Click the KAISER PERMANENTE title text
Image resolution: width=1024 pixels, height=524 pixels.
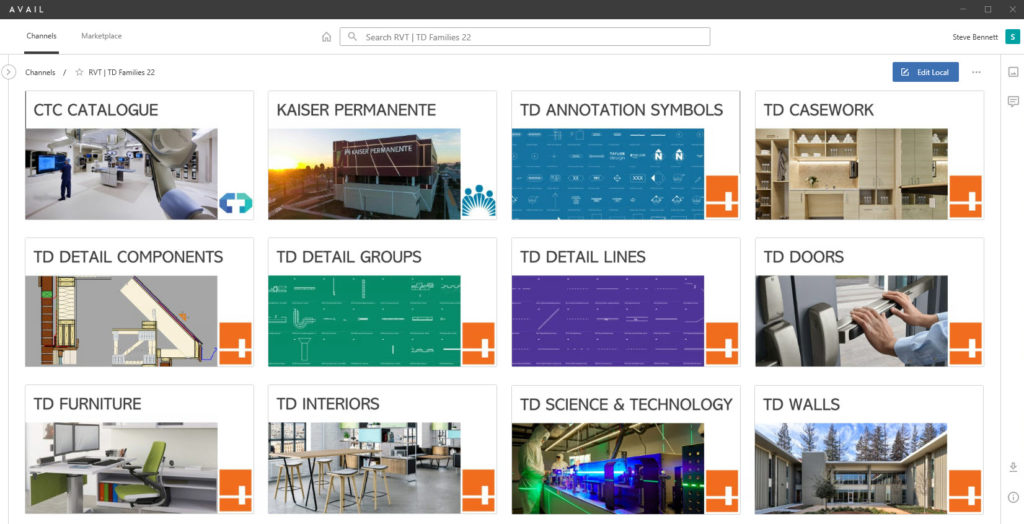pyautogui.click(x=357, y=110)
